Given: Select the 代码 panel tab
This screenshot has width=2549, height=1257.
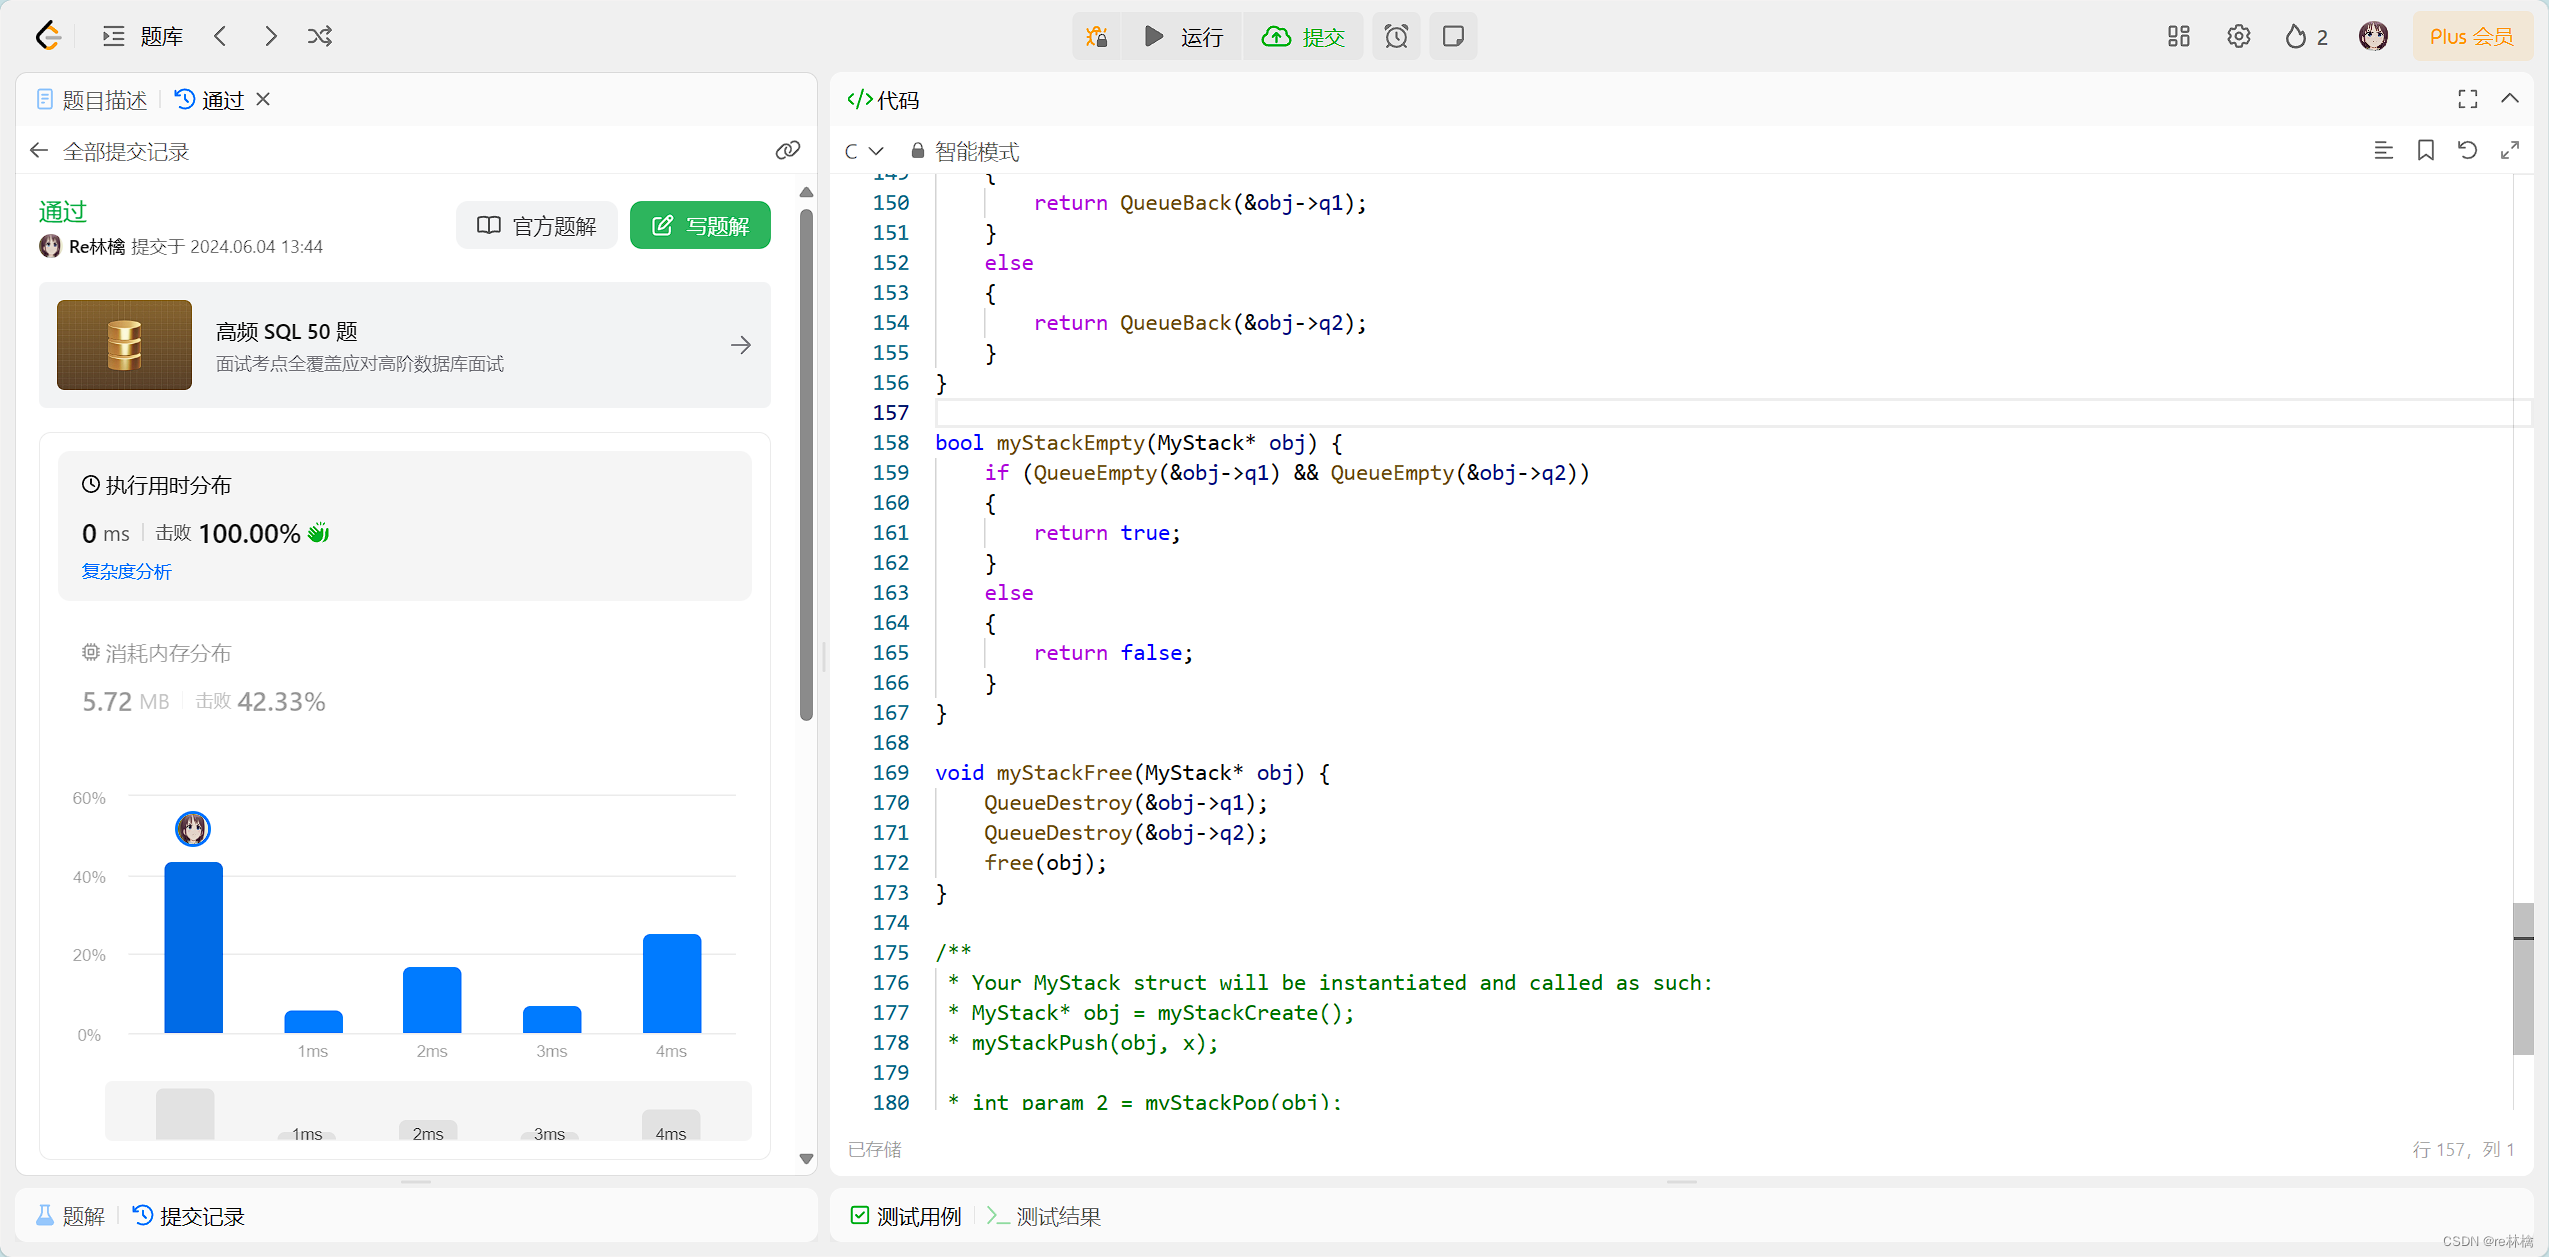Looking at the screenshot, I should point(883,100).
